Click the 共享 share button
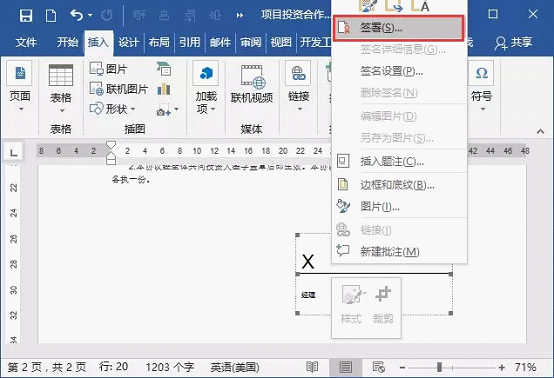Viewport: 554px width, 378px height. [x=513, y=43]
